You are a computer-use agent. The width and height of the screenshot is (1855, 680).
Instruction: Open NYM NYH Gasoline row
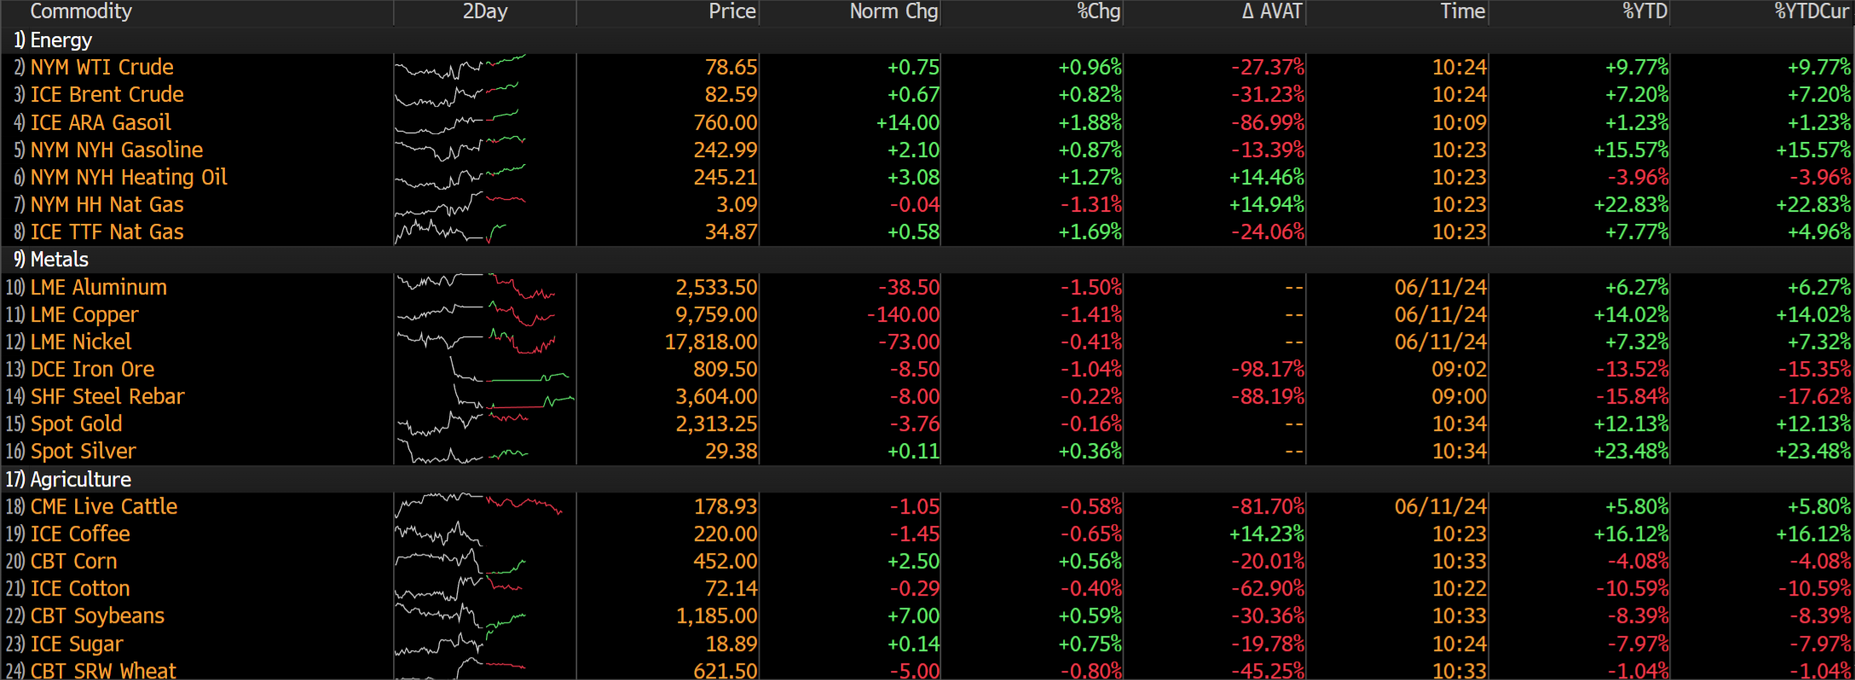point(927,150)
